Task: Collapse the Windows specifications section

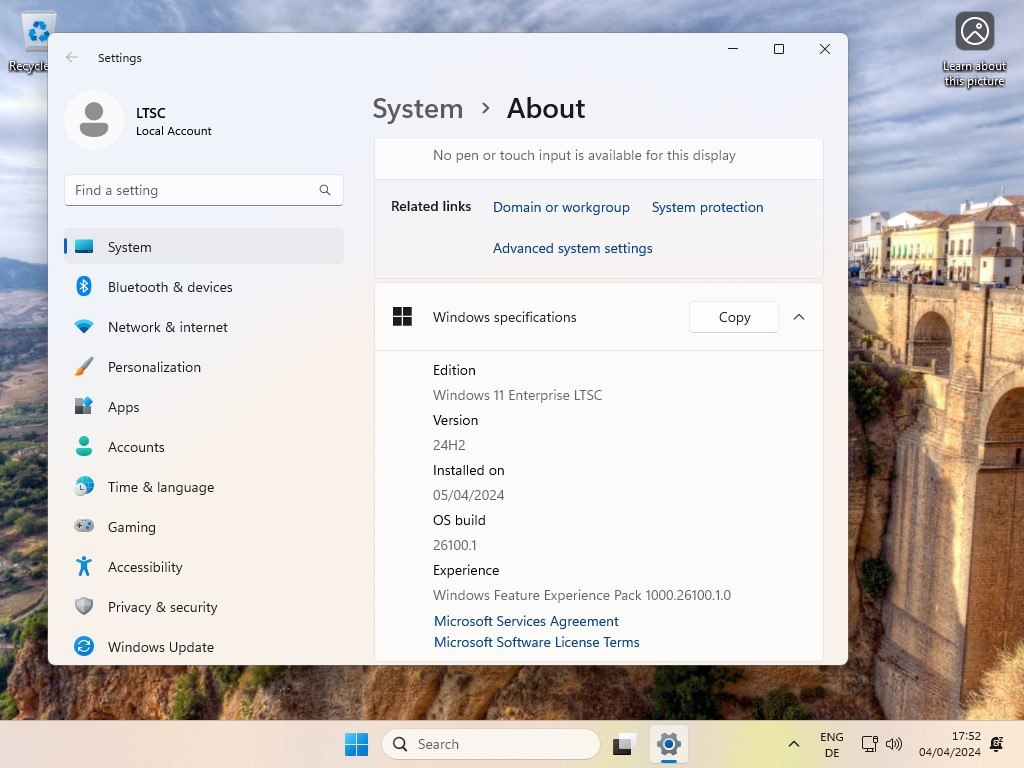Action: tap(799, 317)
